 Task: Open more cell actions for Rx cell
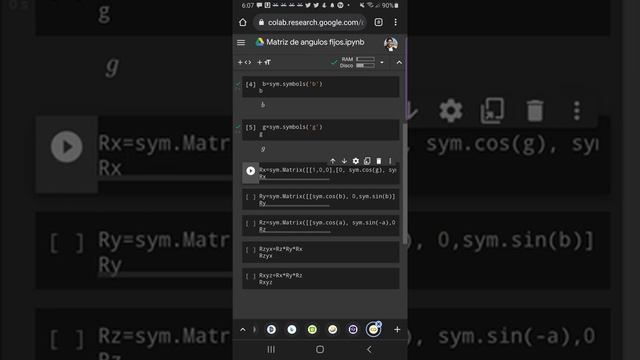(390, 161)
